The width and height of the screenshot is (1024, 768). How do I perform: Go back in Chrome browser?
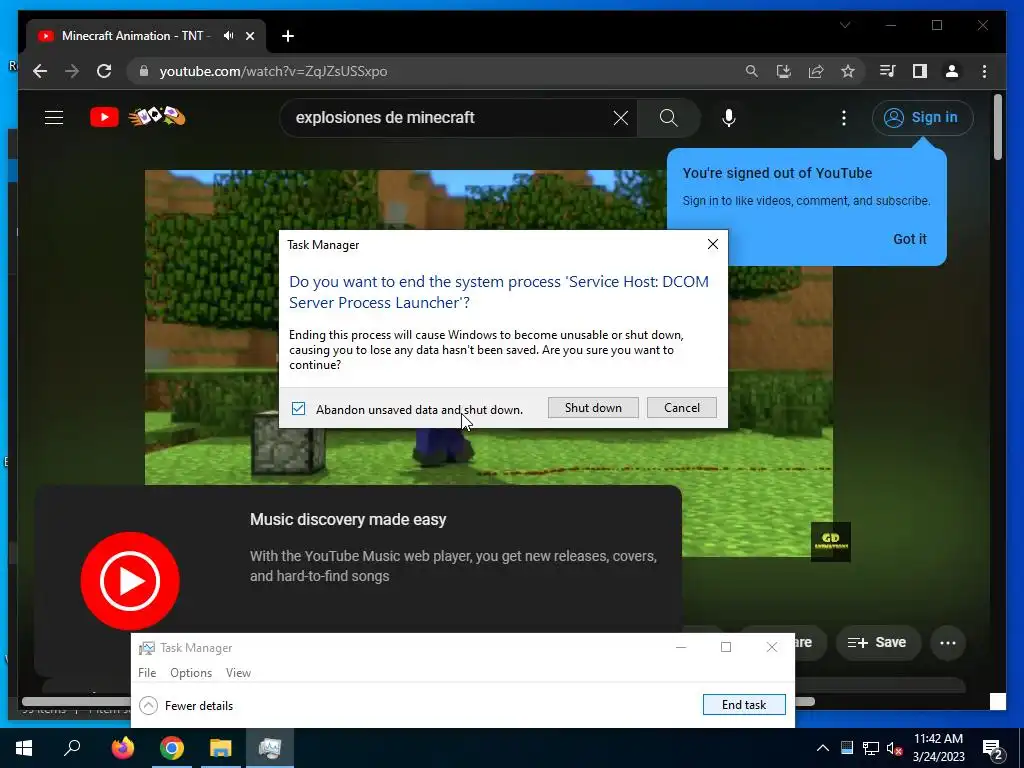pos(40,71)
